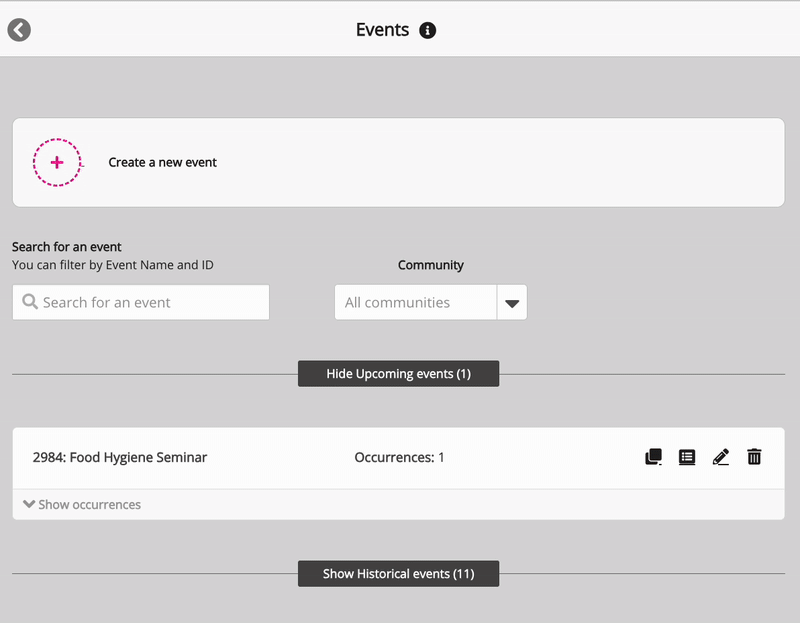
Task: Open the Events info icon
Action: (428, 30)
